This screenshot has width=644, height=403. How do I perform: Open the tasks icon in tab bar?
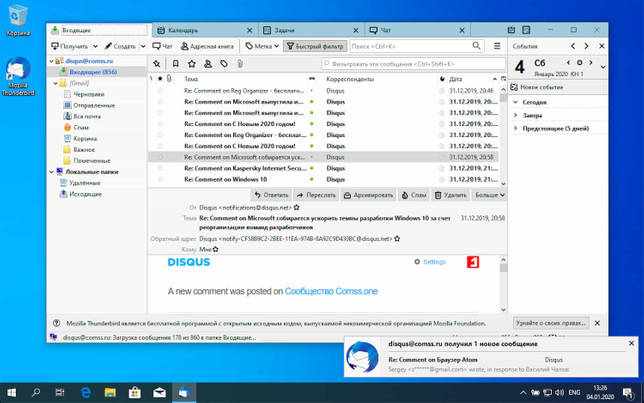pyautogui.click(x=526, y=30)
